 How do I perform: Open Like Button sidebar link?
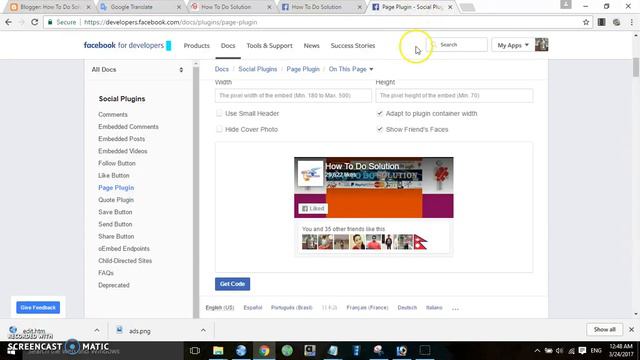tap(113, 176)
